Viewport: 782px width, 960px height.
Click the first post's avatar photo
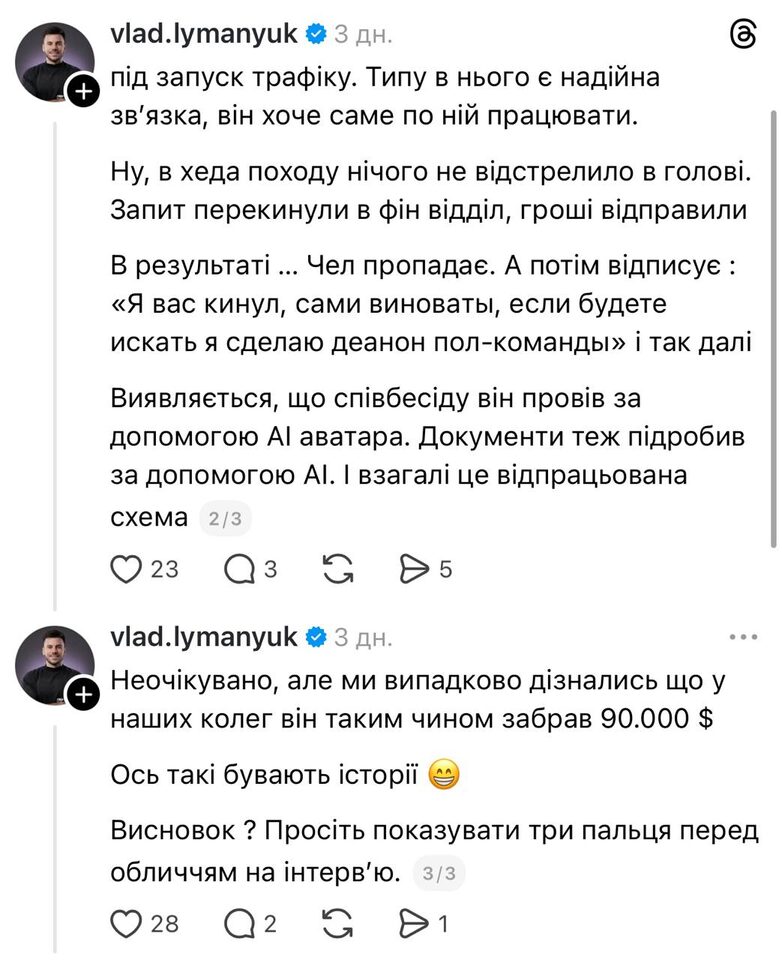53,60
